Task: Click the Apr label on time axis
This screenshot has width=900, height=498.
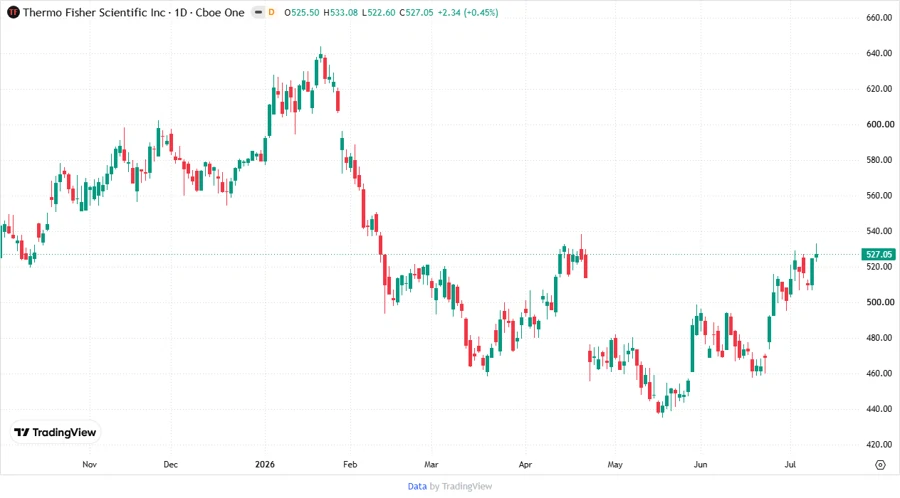Action: (x=525, y=465)
